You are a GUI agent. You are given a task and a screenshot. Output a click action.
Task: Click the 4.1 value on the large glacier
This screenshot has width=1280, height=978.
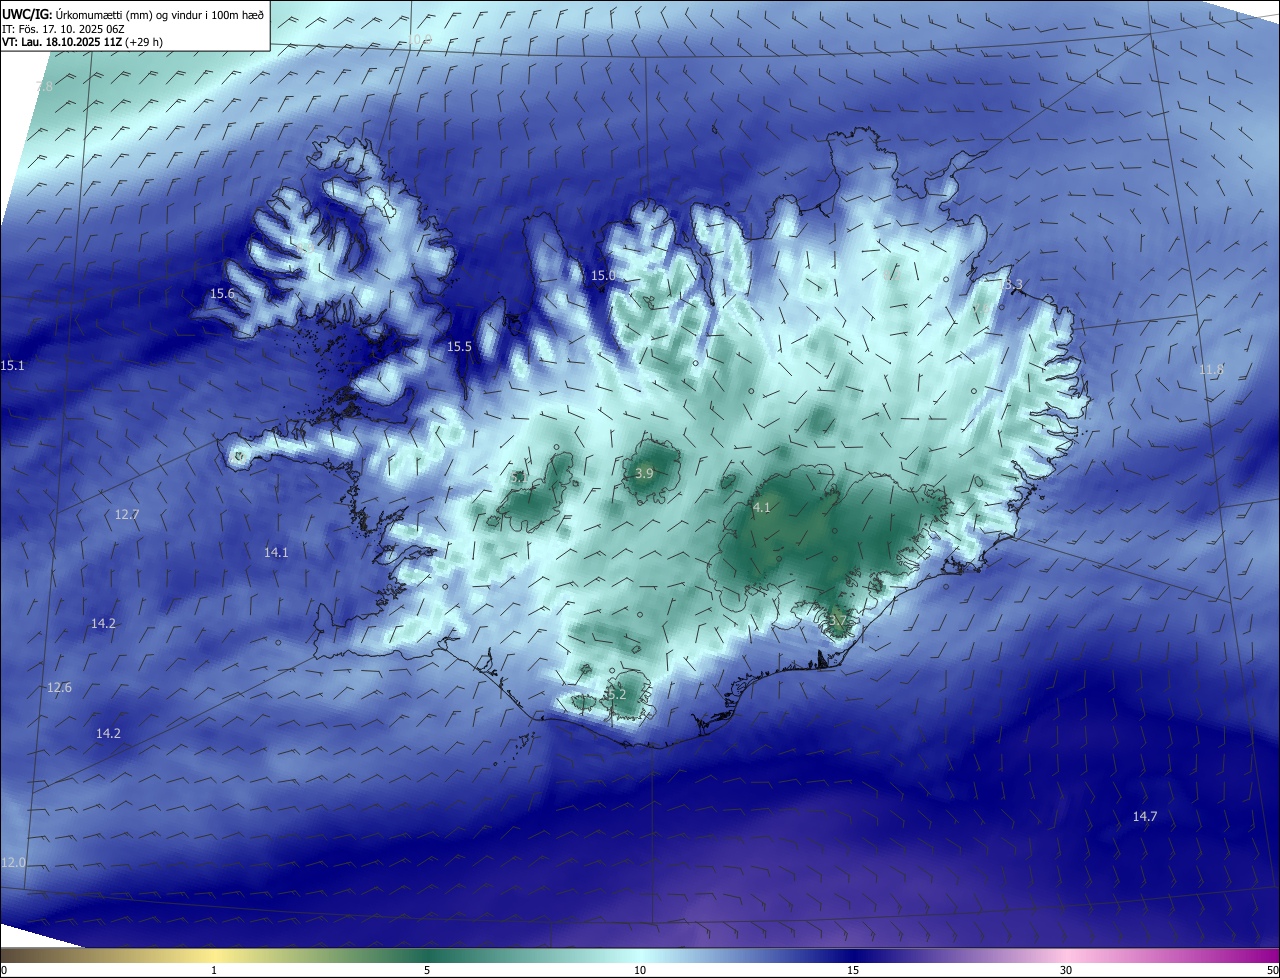tap(761, 508)
